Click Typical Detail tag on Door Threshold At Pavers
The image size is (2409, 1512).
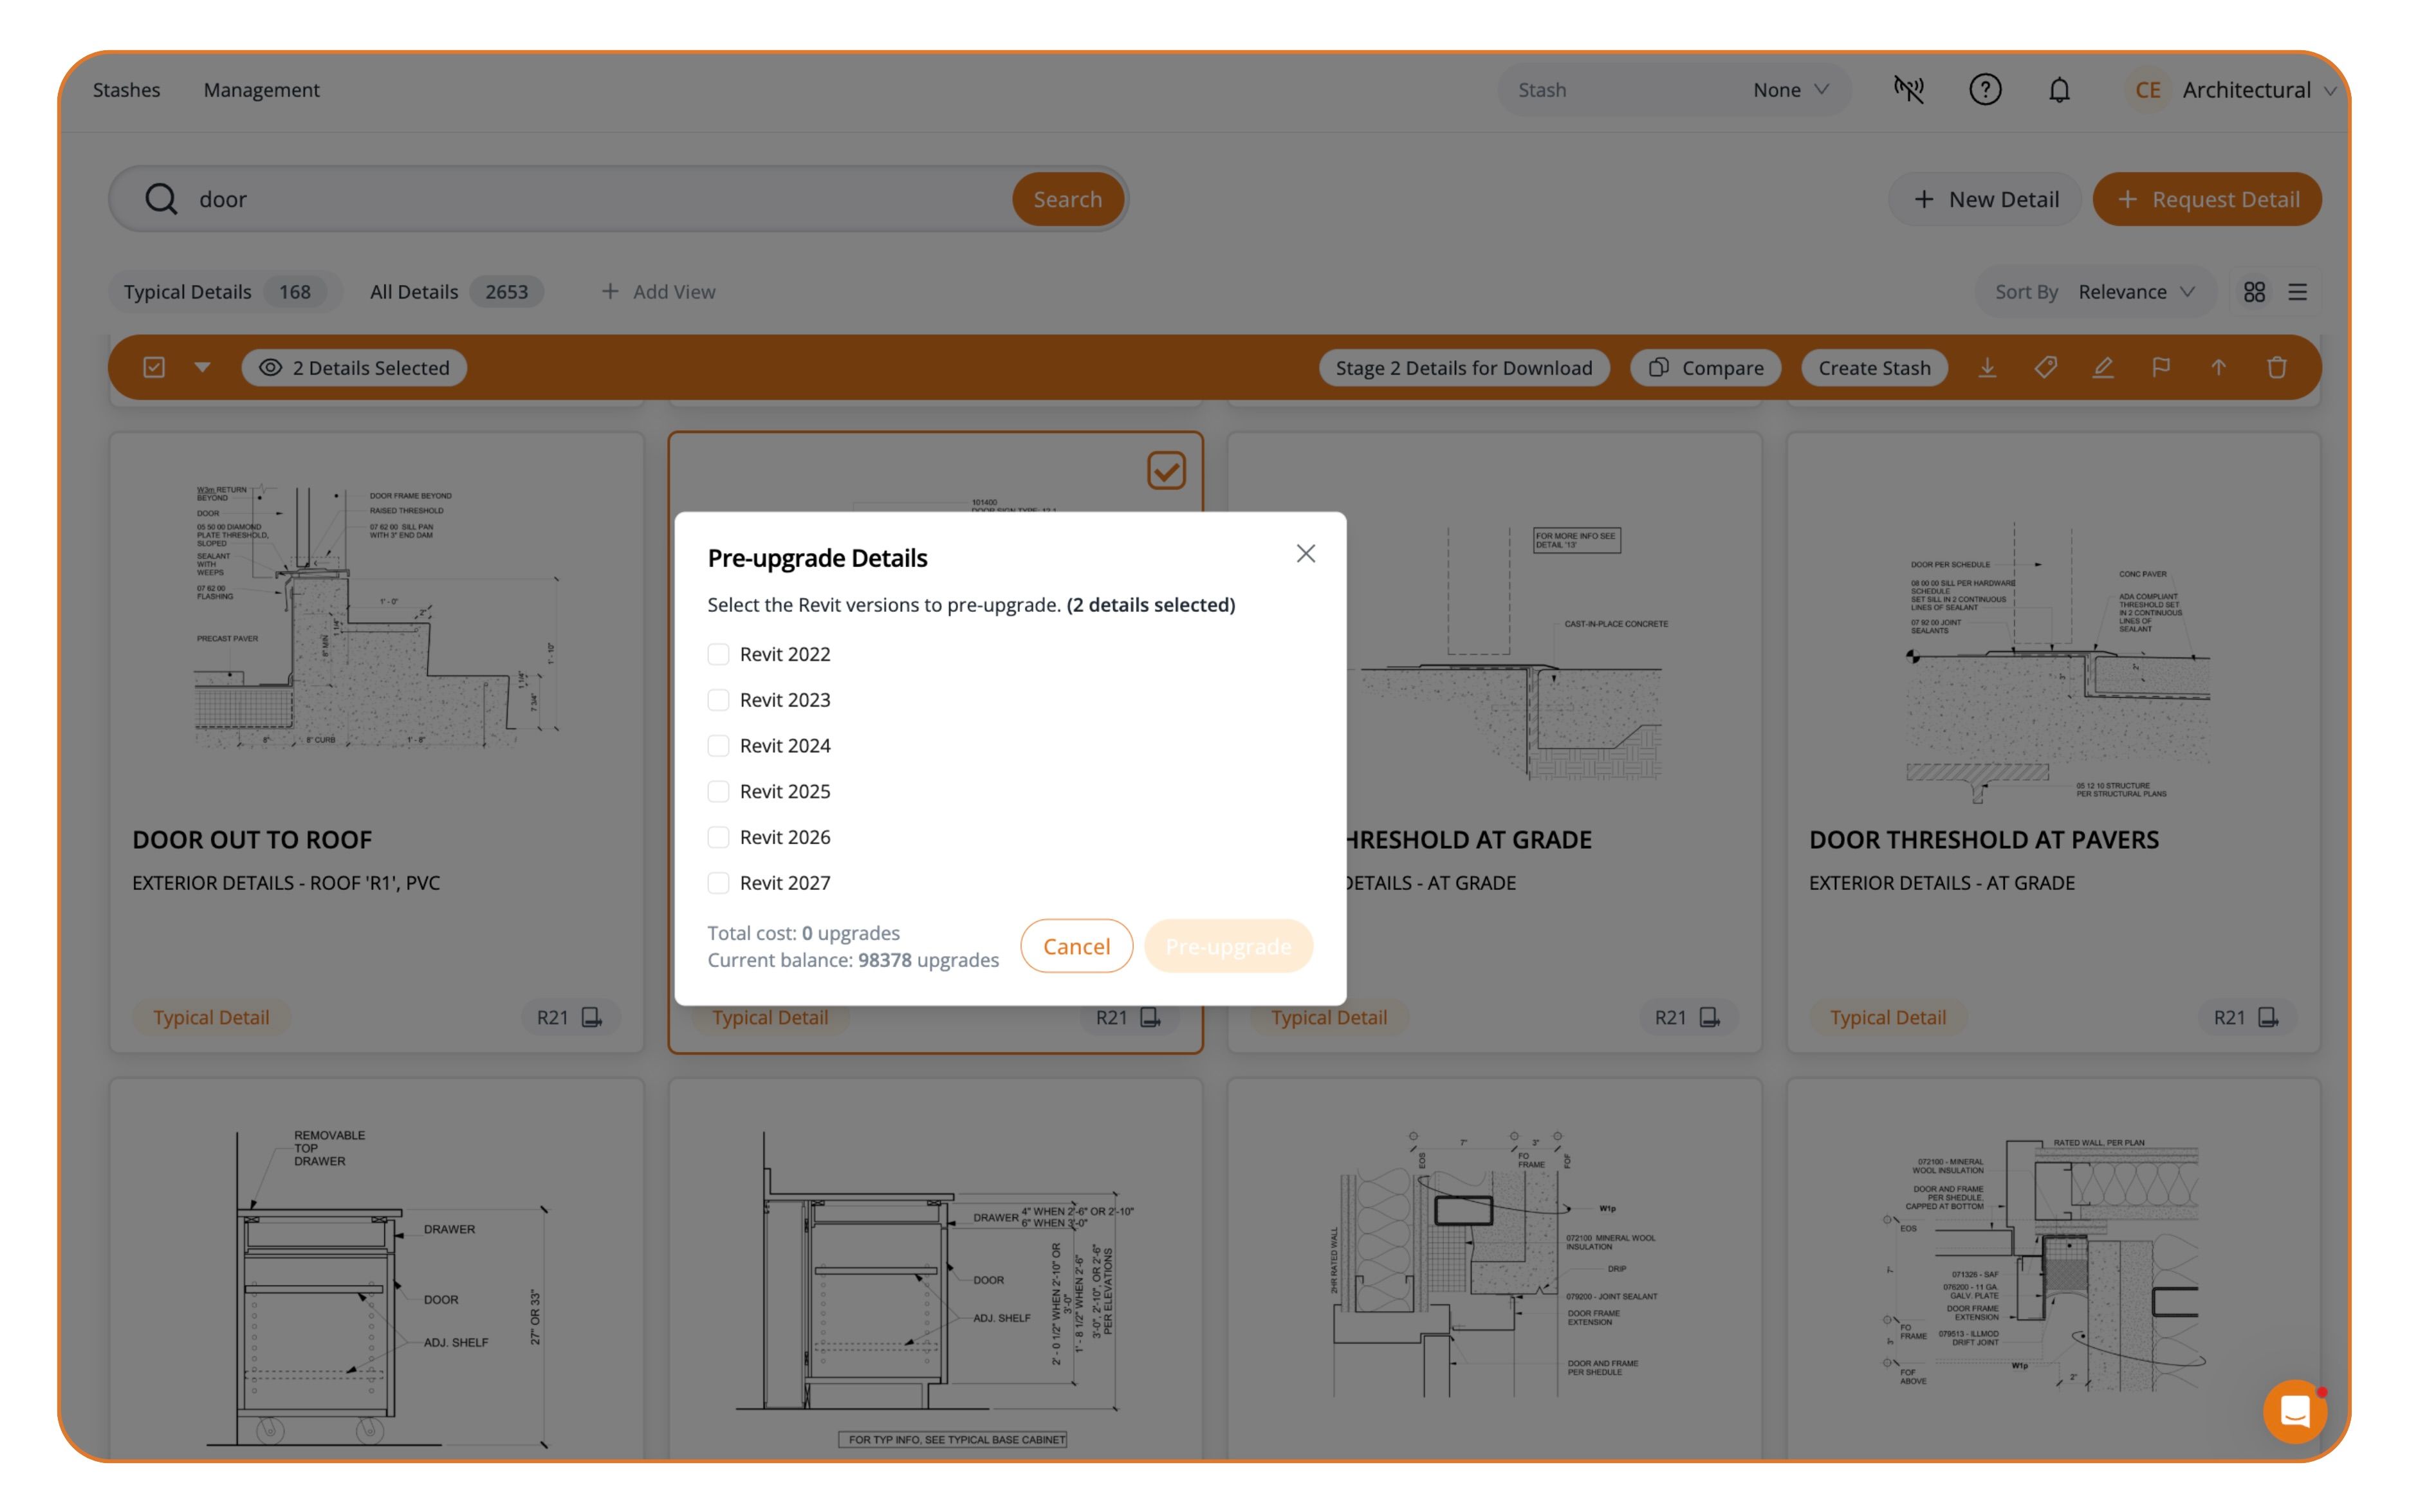point(1887,1017)
